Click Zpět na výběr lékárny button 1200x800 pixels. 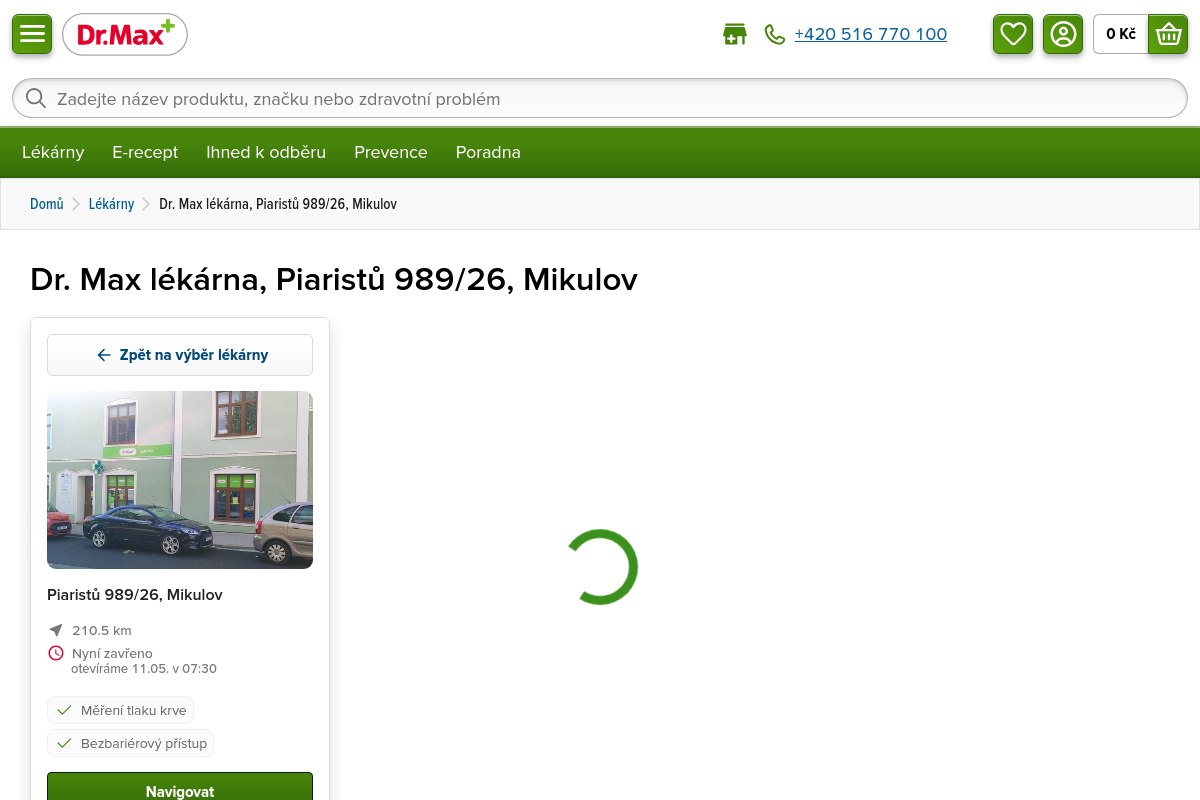tap(180, 355)
